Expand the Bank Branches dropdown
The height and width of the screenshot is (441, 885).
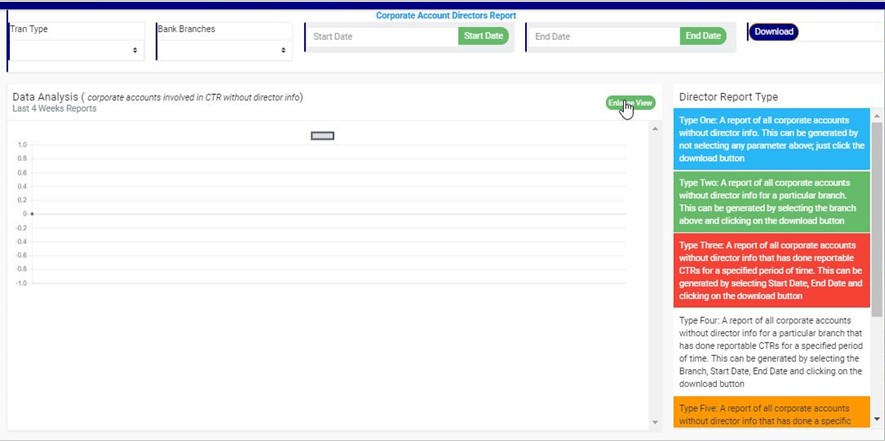click(x=223, y=49)
